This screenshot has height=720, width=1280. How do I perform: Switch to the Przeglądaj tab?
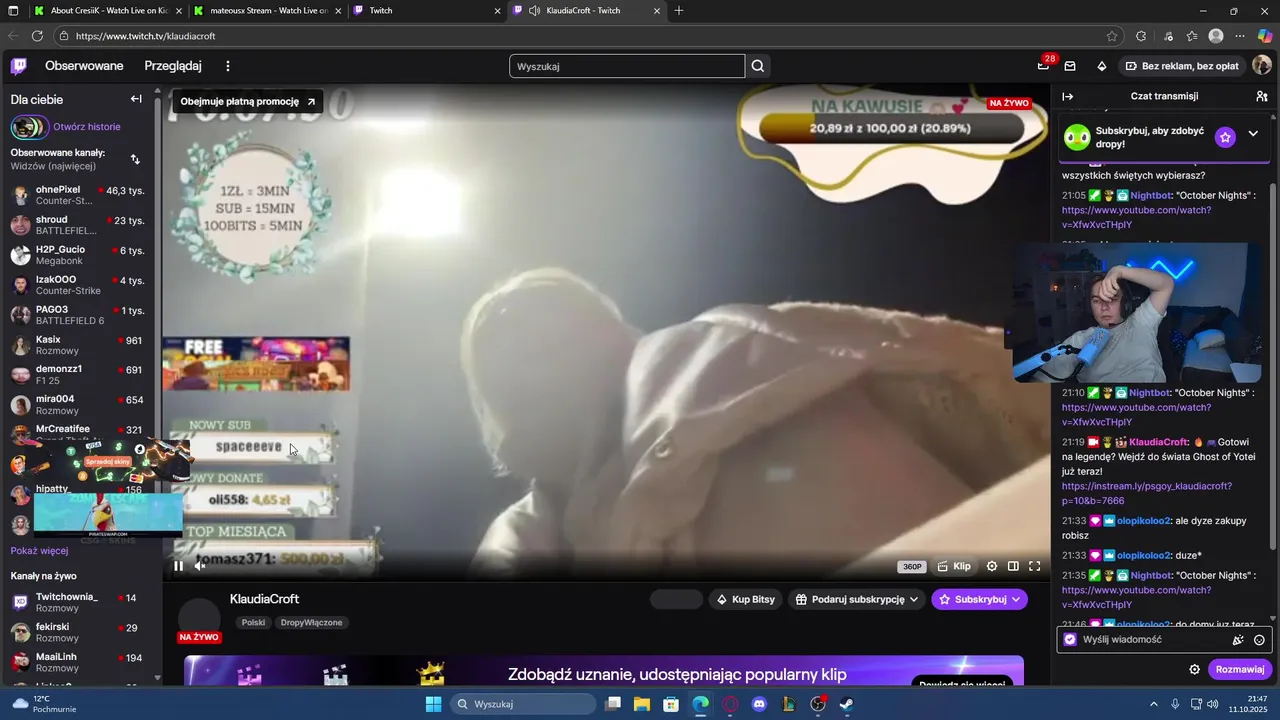point(173,66)
